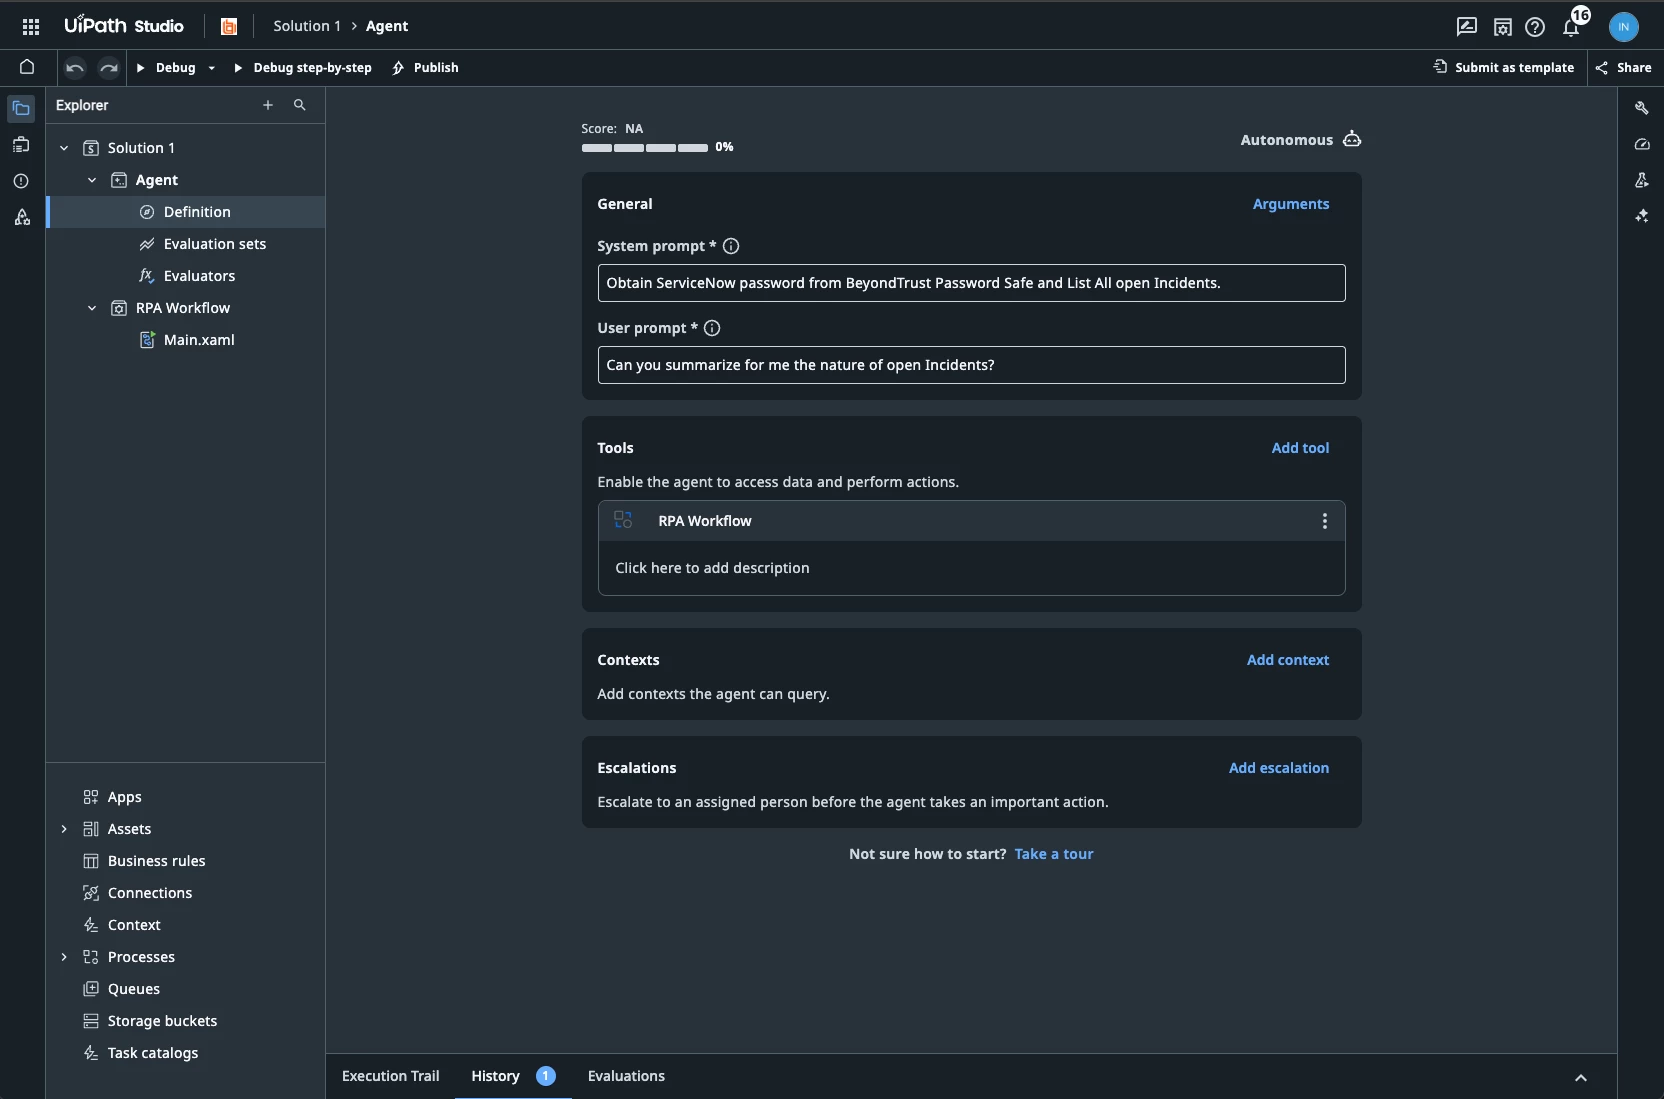This screenshot has height=1099, width=1664.
Task: Click Take a tour link
Action: [x=1054, y=854]
